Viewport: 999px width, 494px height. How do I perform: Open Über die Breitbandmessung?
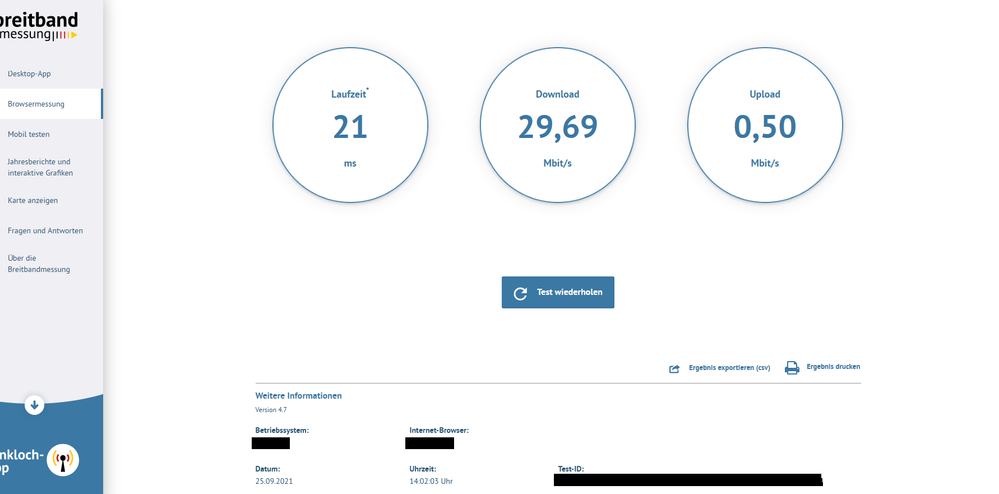click(39, 264)
